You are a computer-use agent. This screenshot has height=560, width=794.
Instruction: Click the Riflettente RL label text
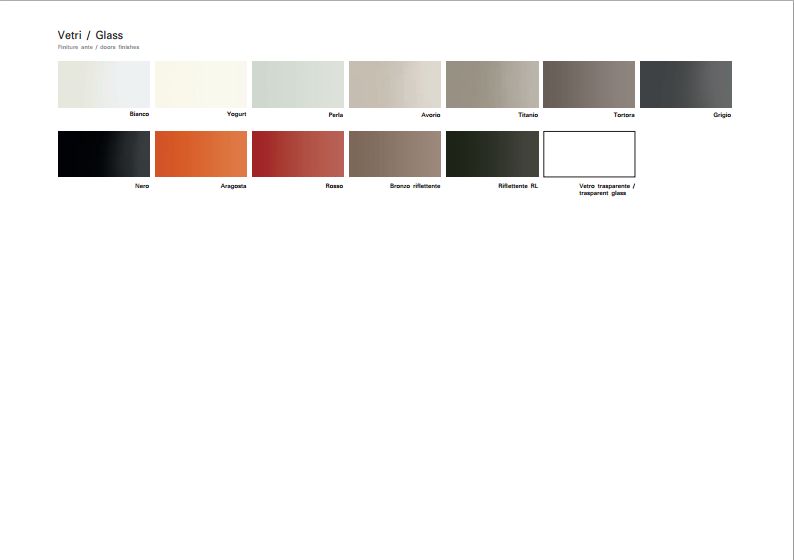pyautogui.click(x=518, y=186)
